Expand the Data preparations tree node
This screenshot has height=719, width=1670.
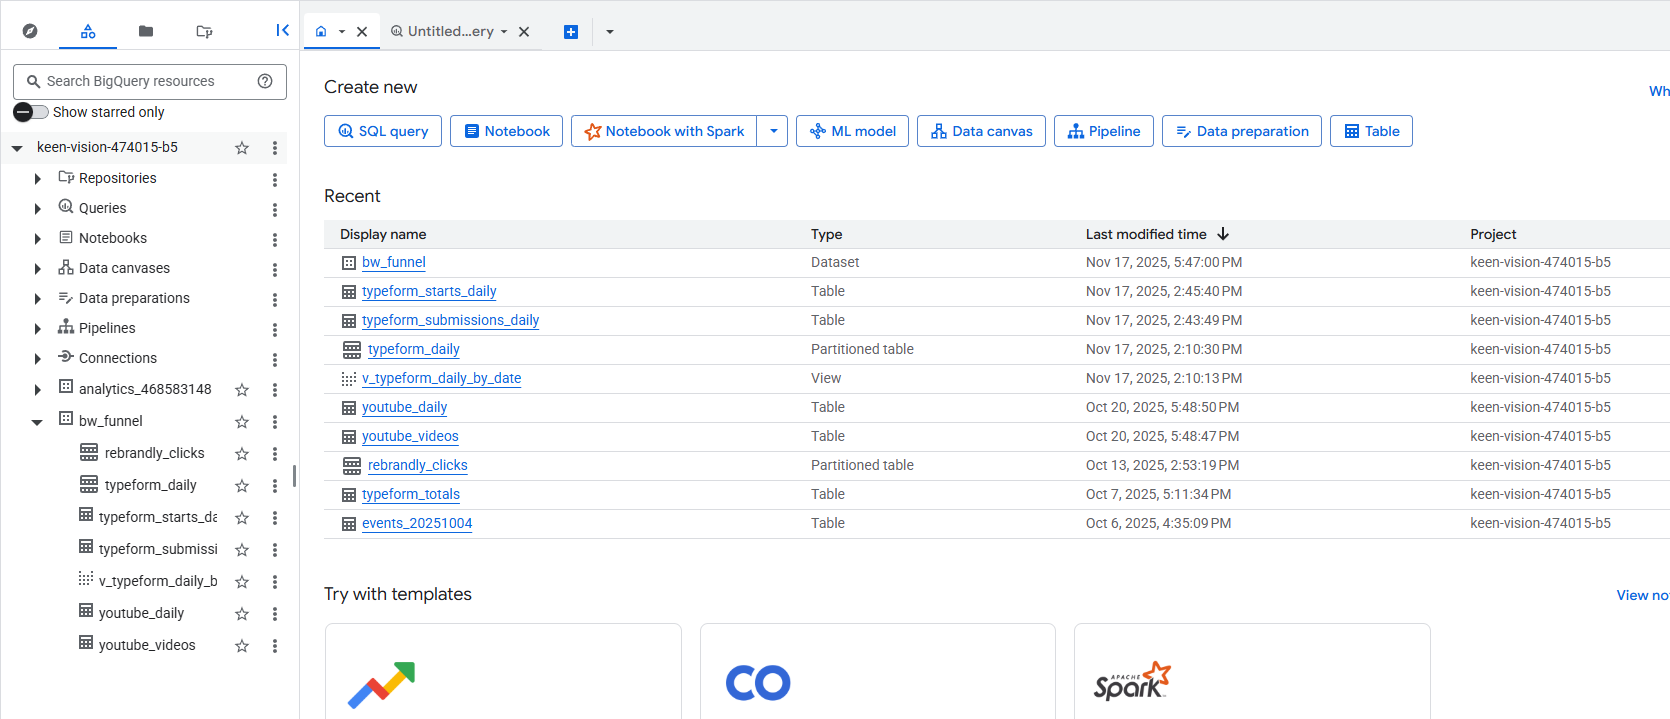click(37, 299)
